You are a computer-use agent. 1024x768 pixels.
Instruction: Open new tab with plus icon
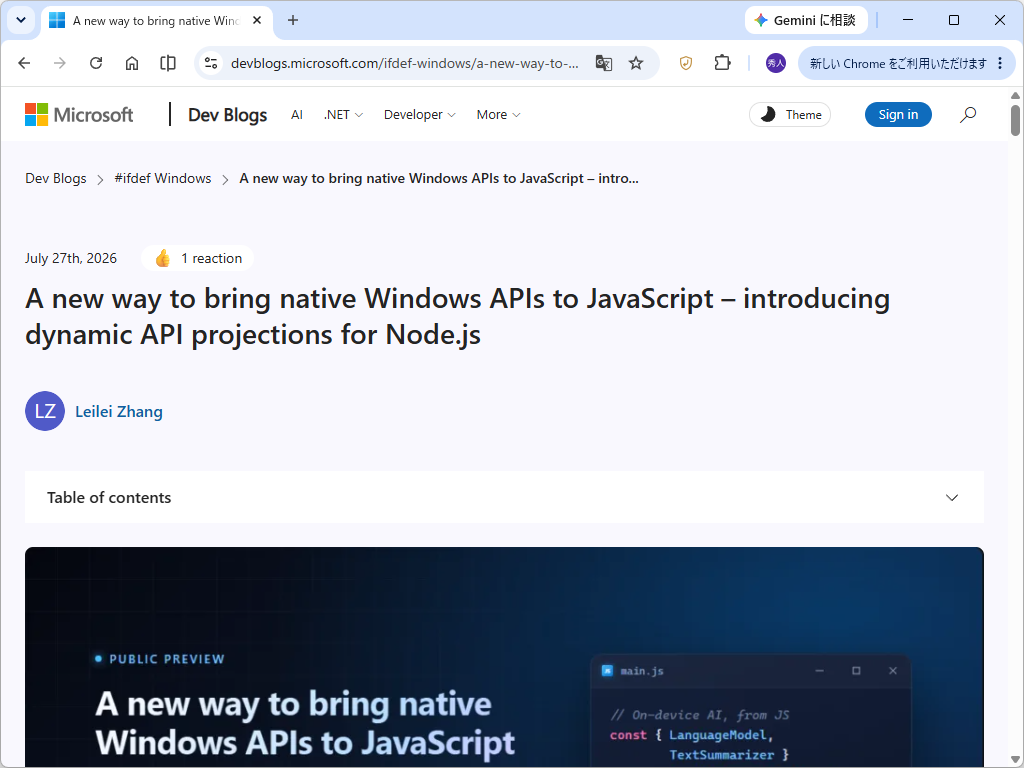coord(293,20)
